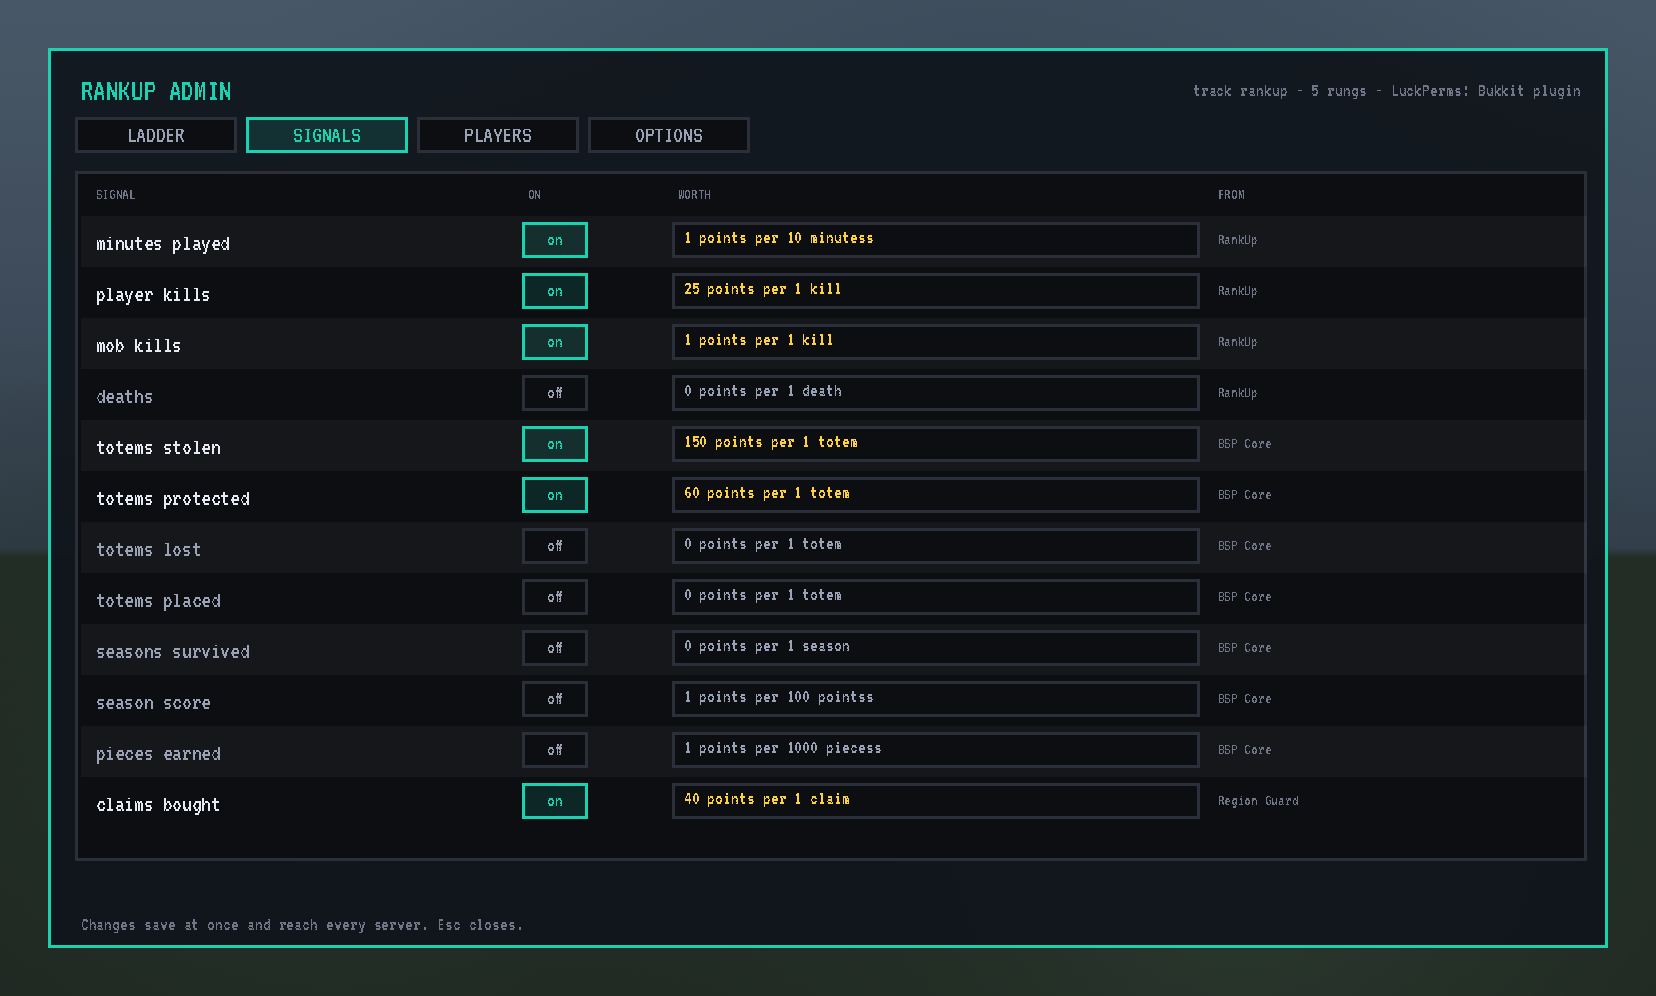Disable the claims bought signal

pos(555,801)
